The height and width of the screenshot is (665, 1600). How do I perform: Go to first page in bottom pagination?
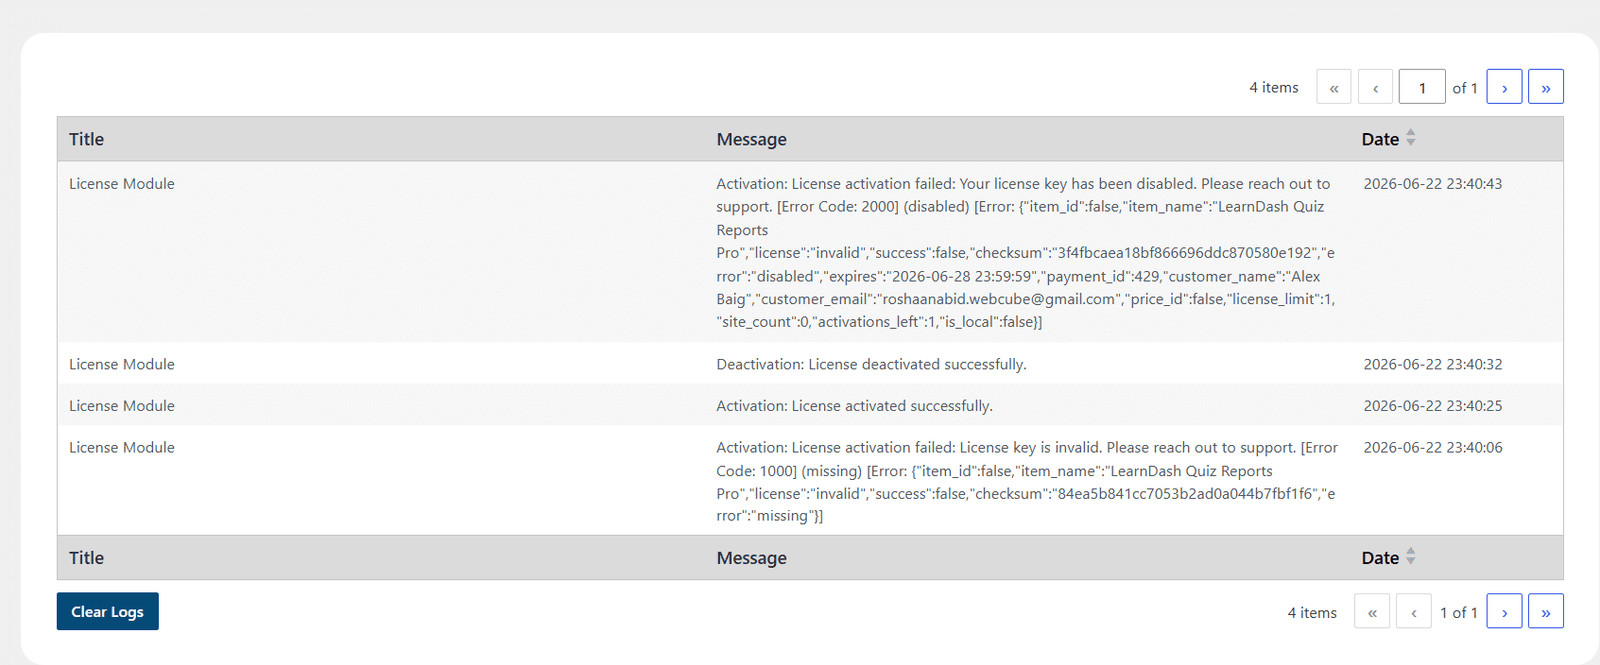(1372, 611)
